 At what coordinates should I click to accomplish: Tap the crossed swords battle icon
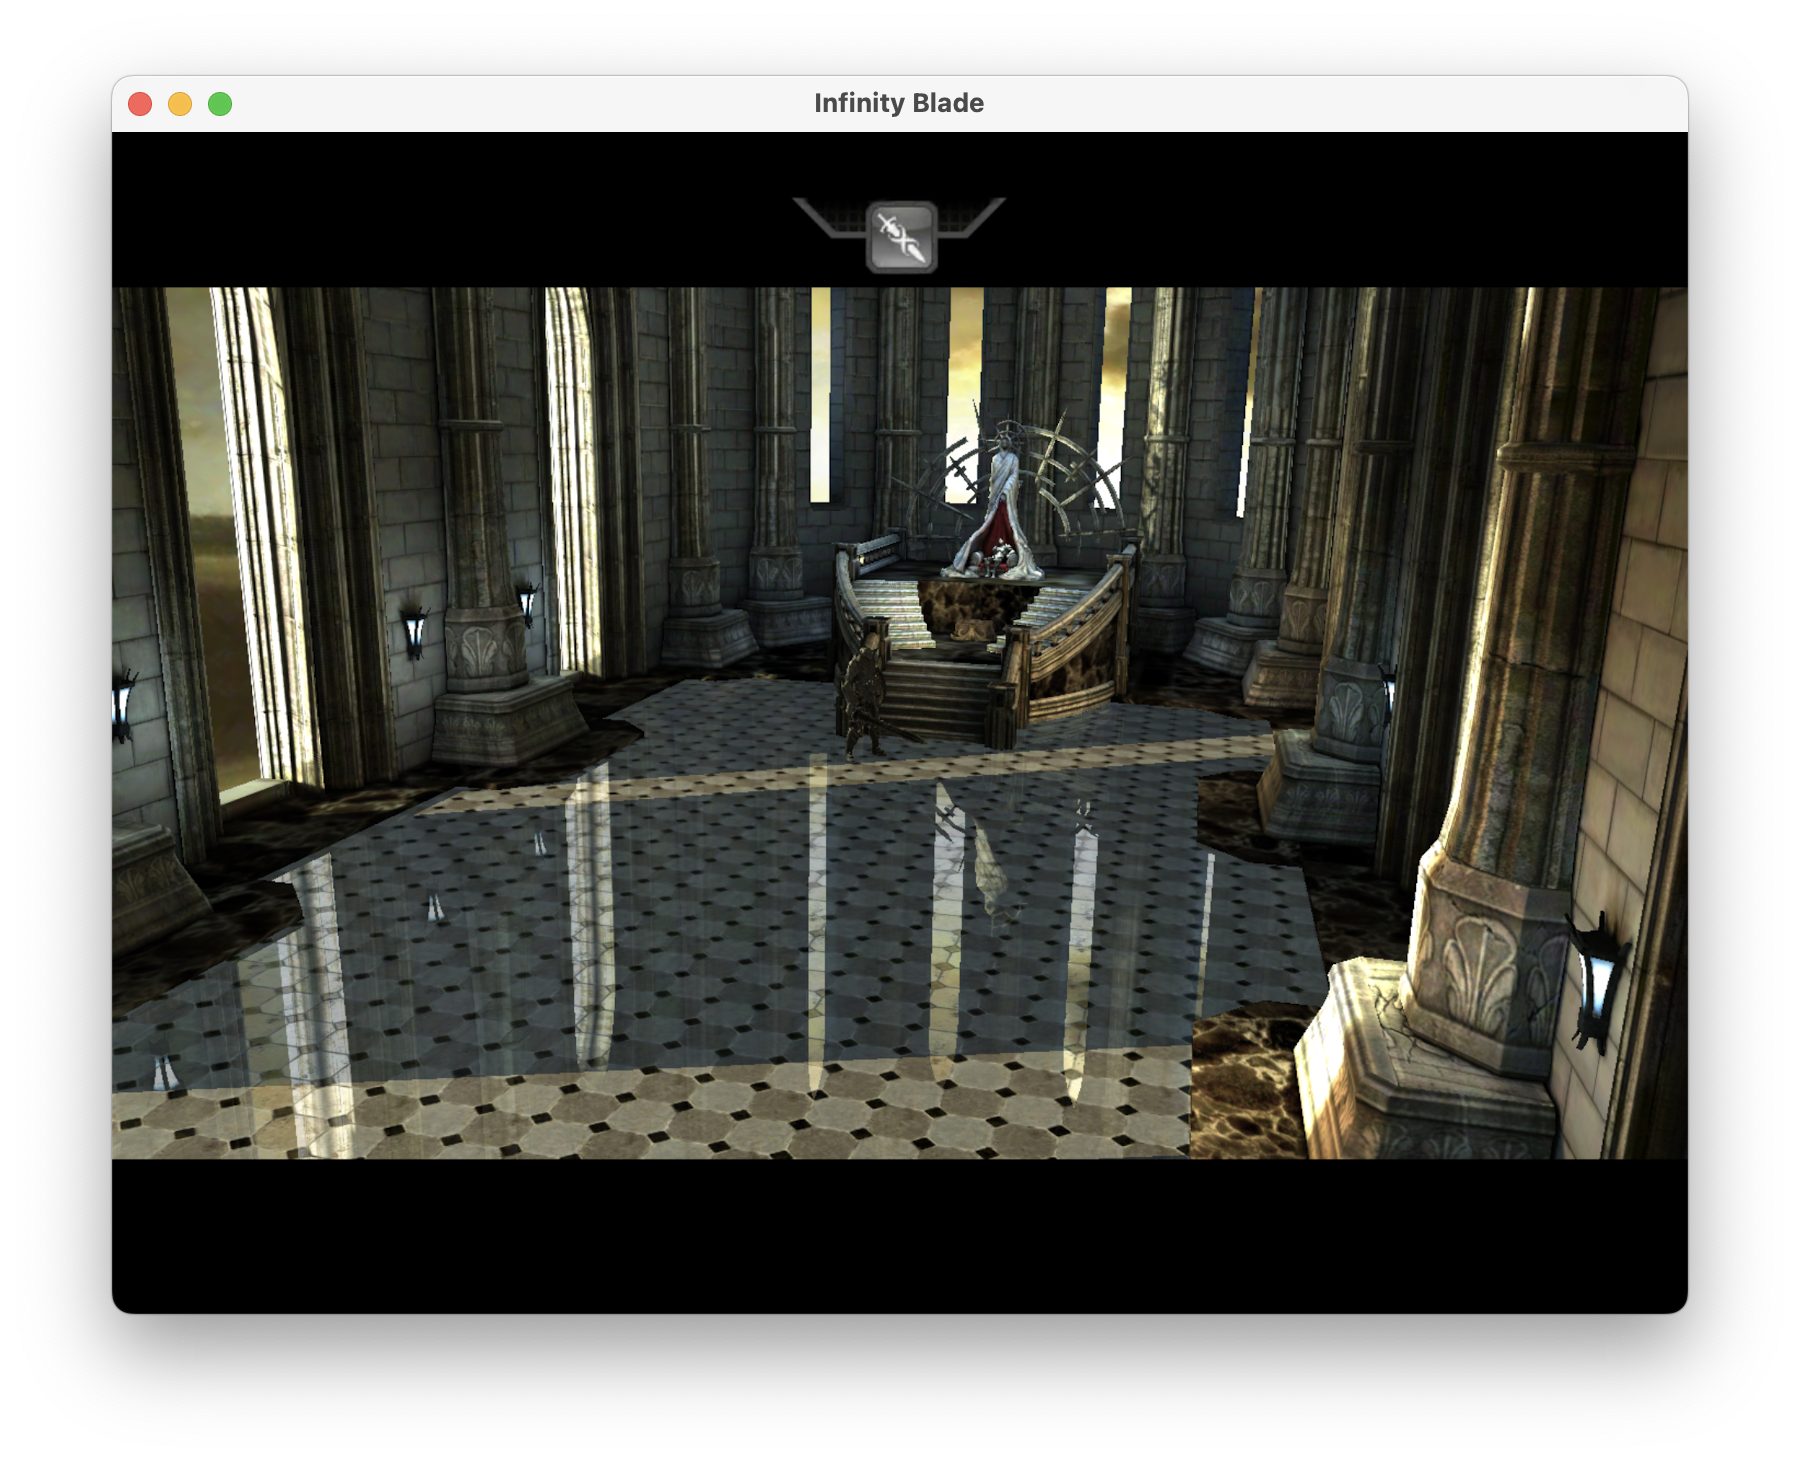(898, 237)
